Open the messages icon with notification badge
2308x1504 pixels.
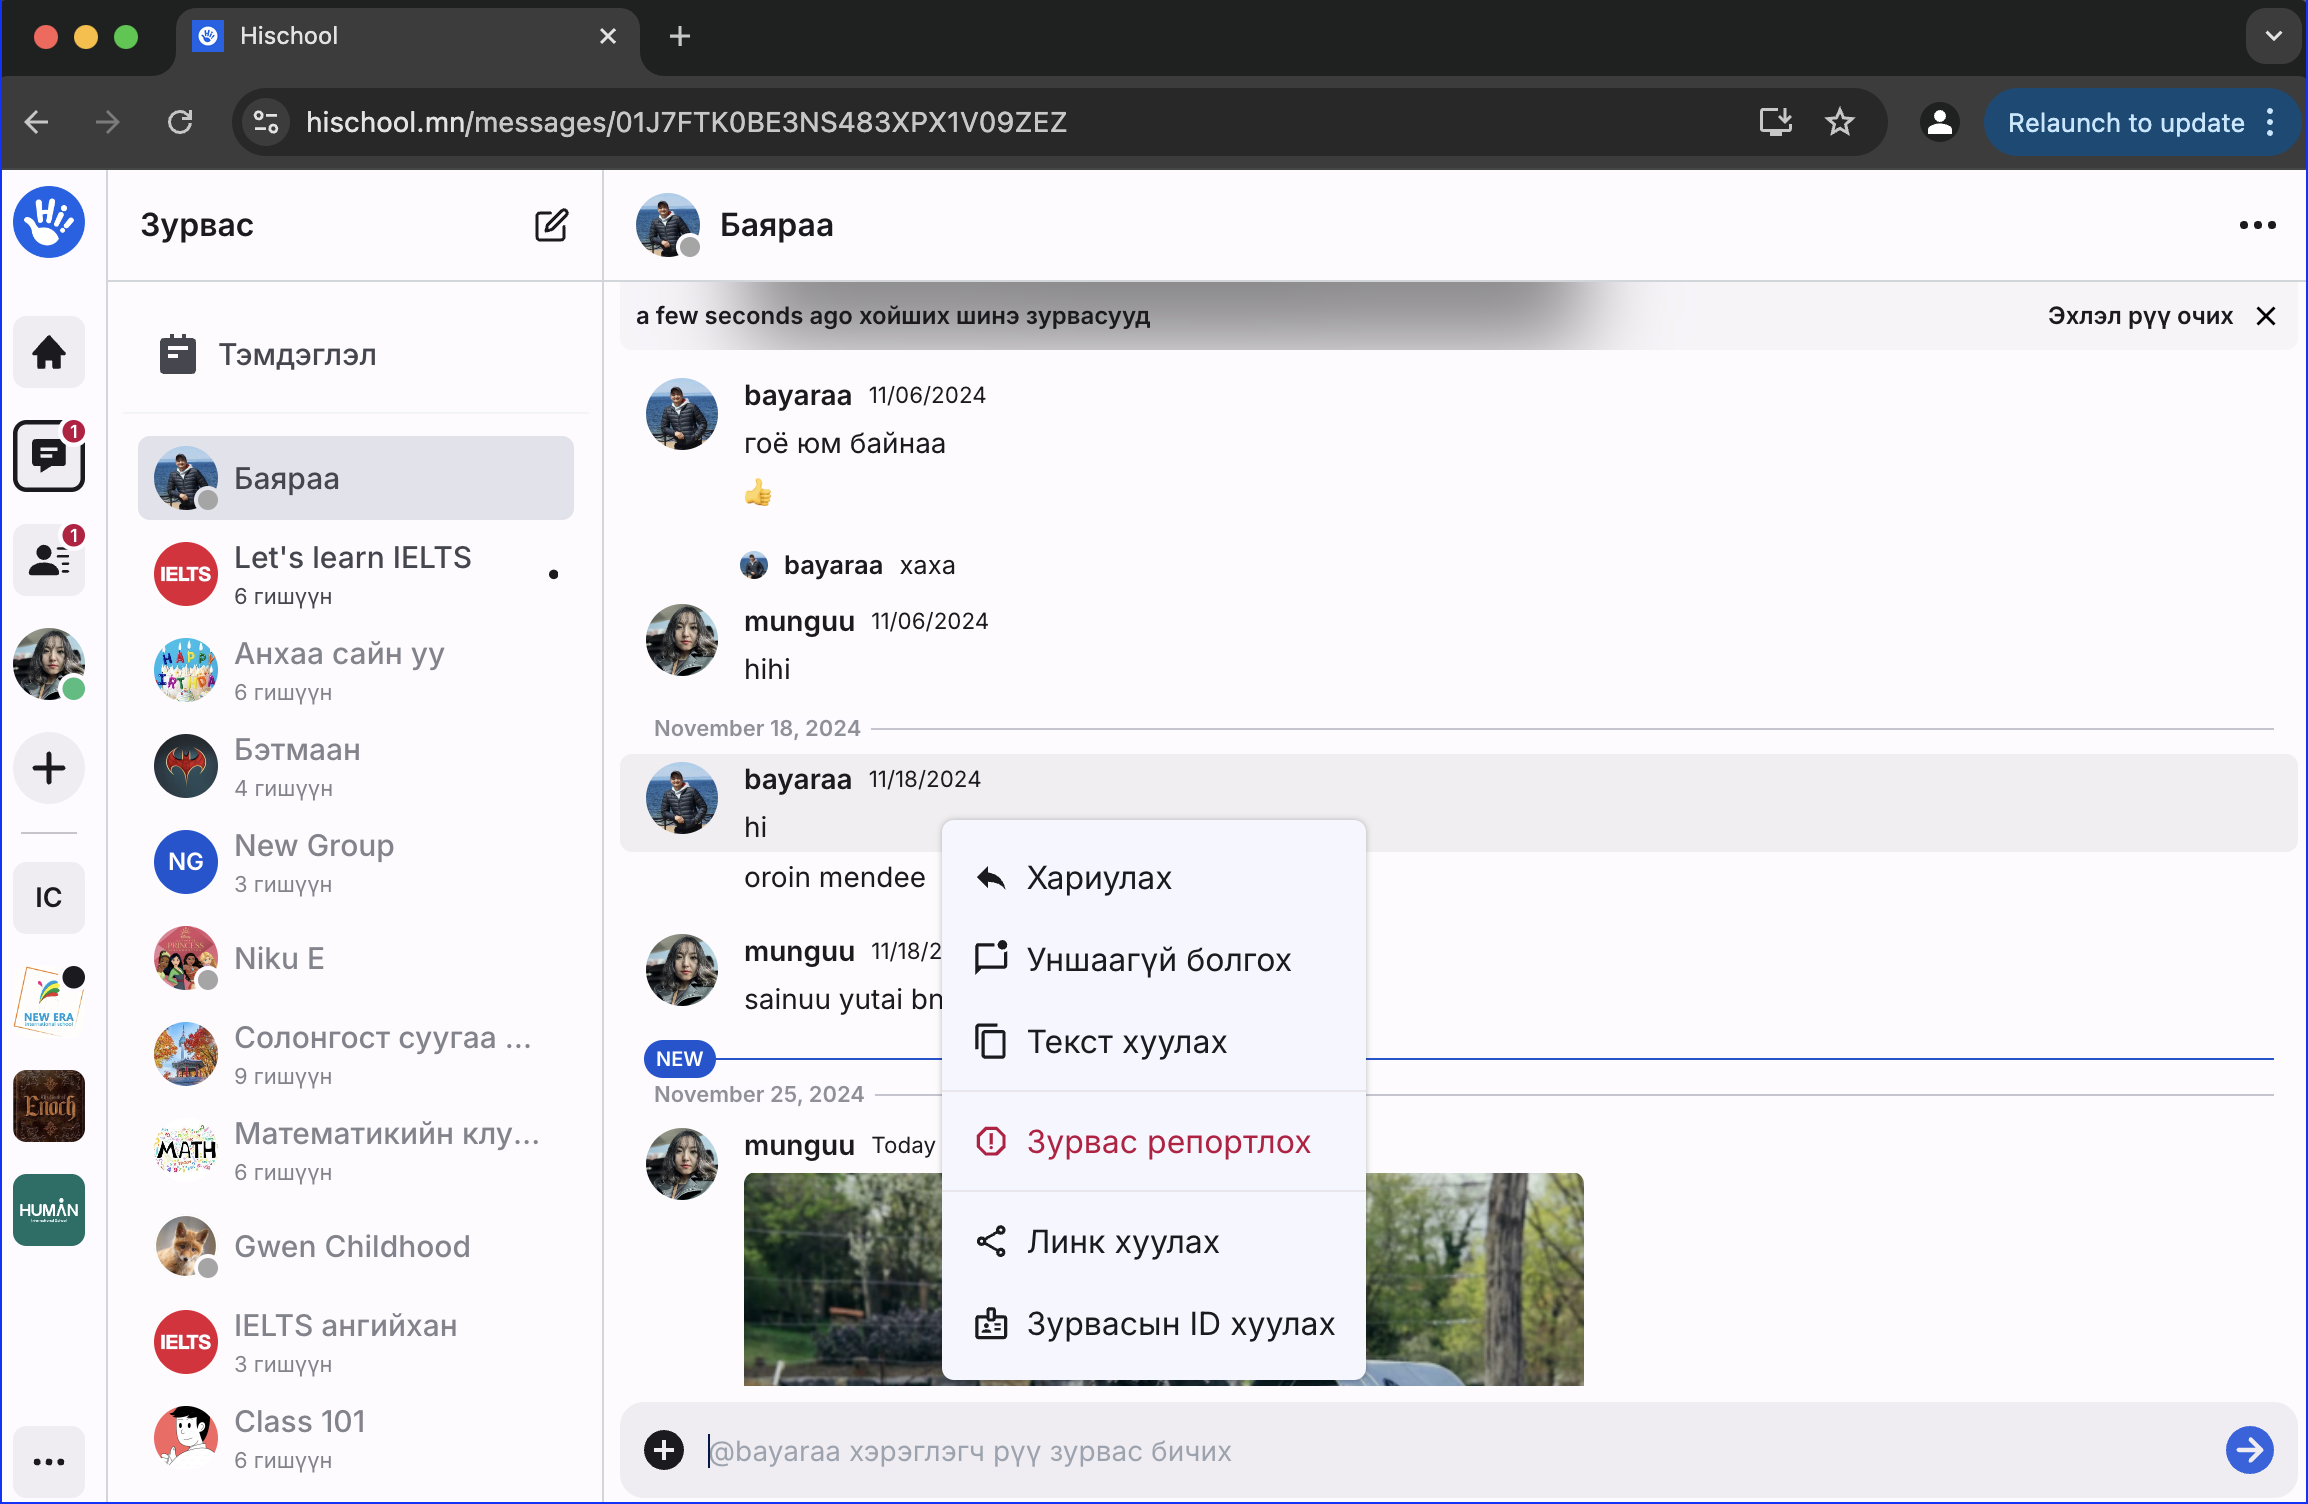pyautogui.click(x=49, y=456)
